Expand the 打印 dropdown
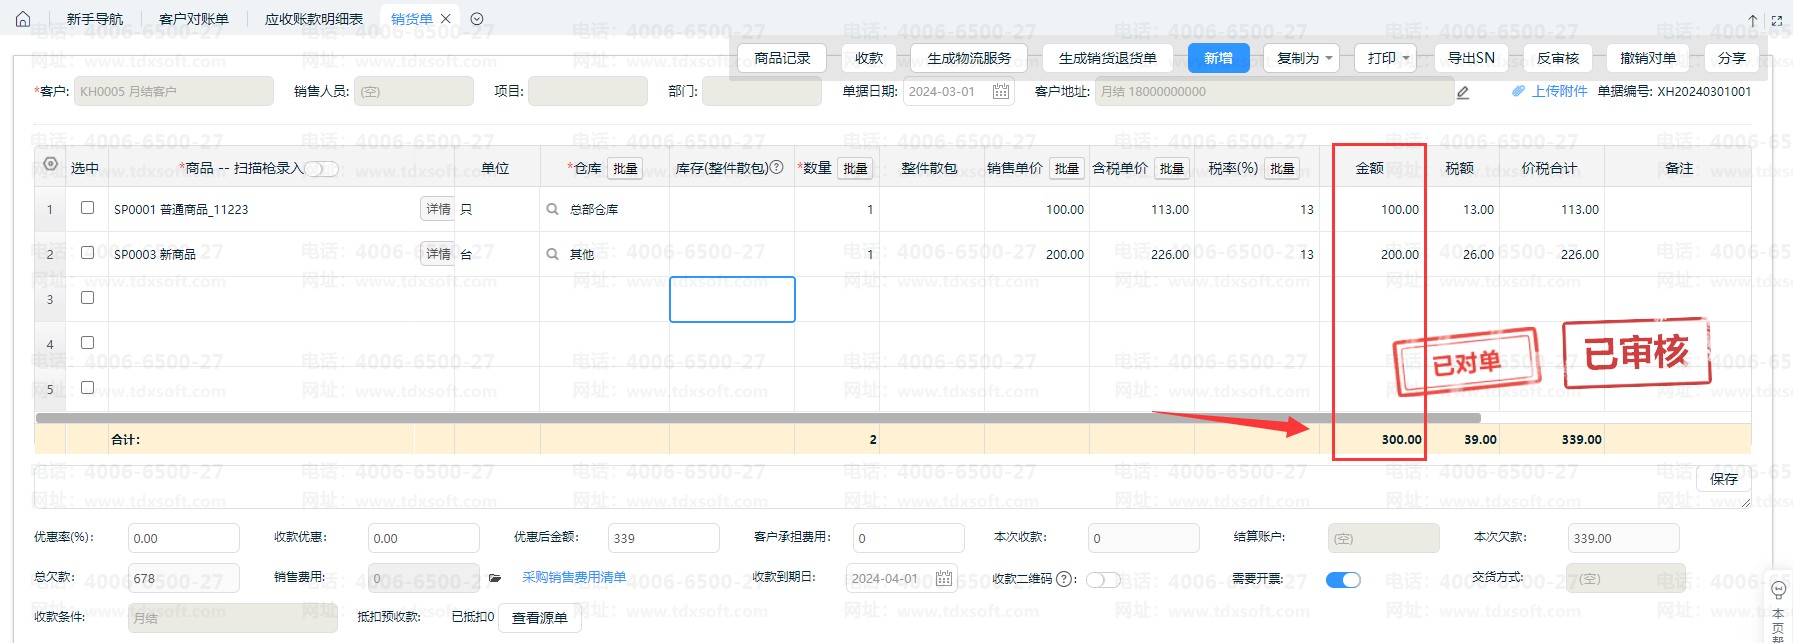The width and height of the screenshot is (1793, 643). tap(1388, 59)
